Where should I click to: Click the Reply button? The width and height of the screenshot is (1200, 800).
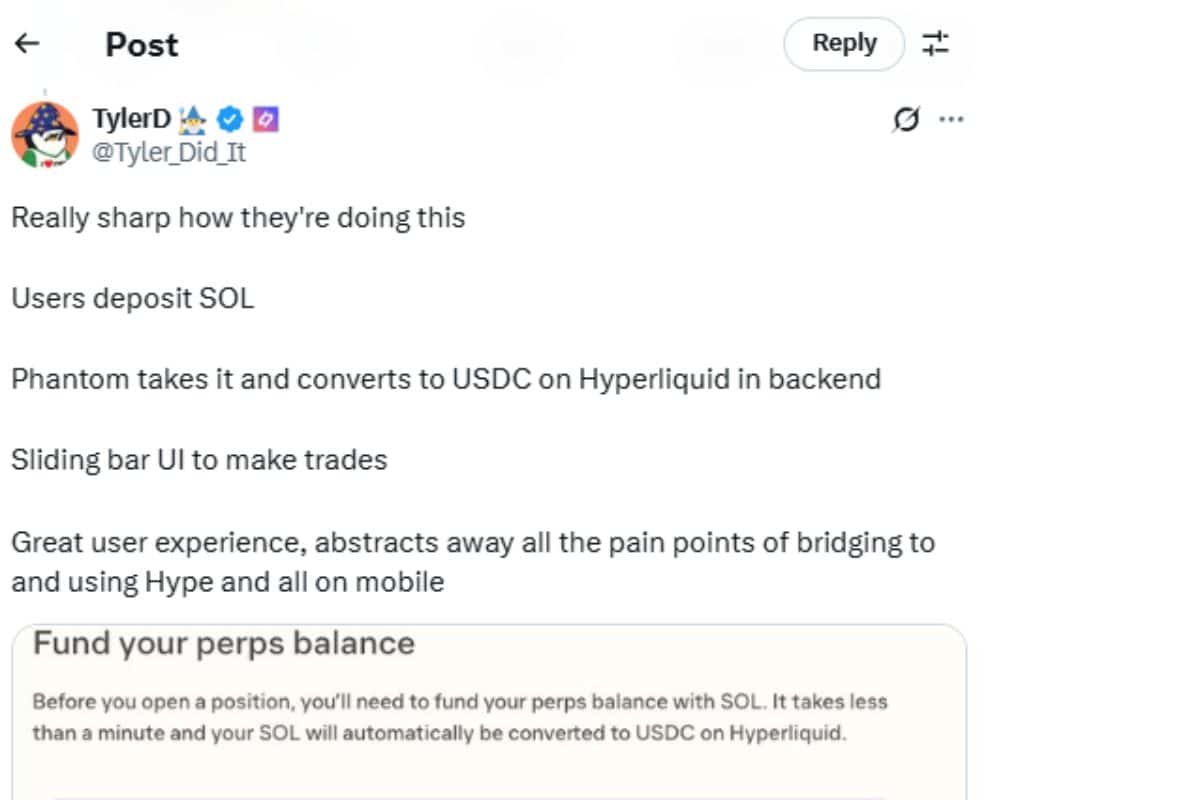(x=844, y=44)
